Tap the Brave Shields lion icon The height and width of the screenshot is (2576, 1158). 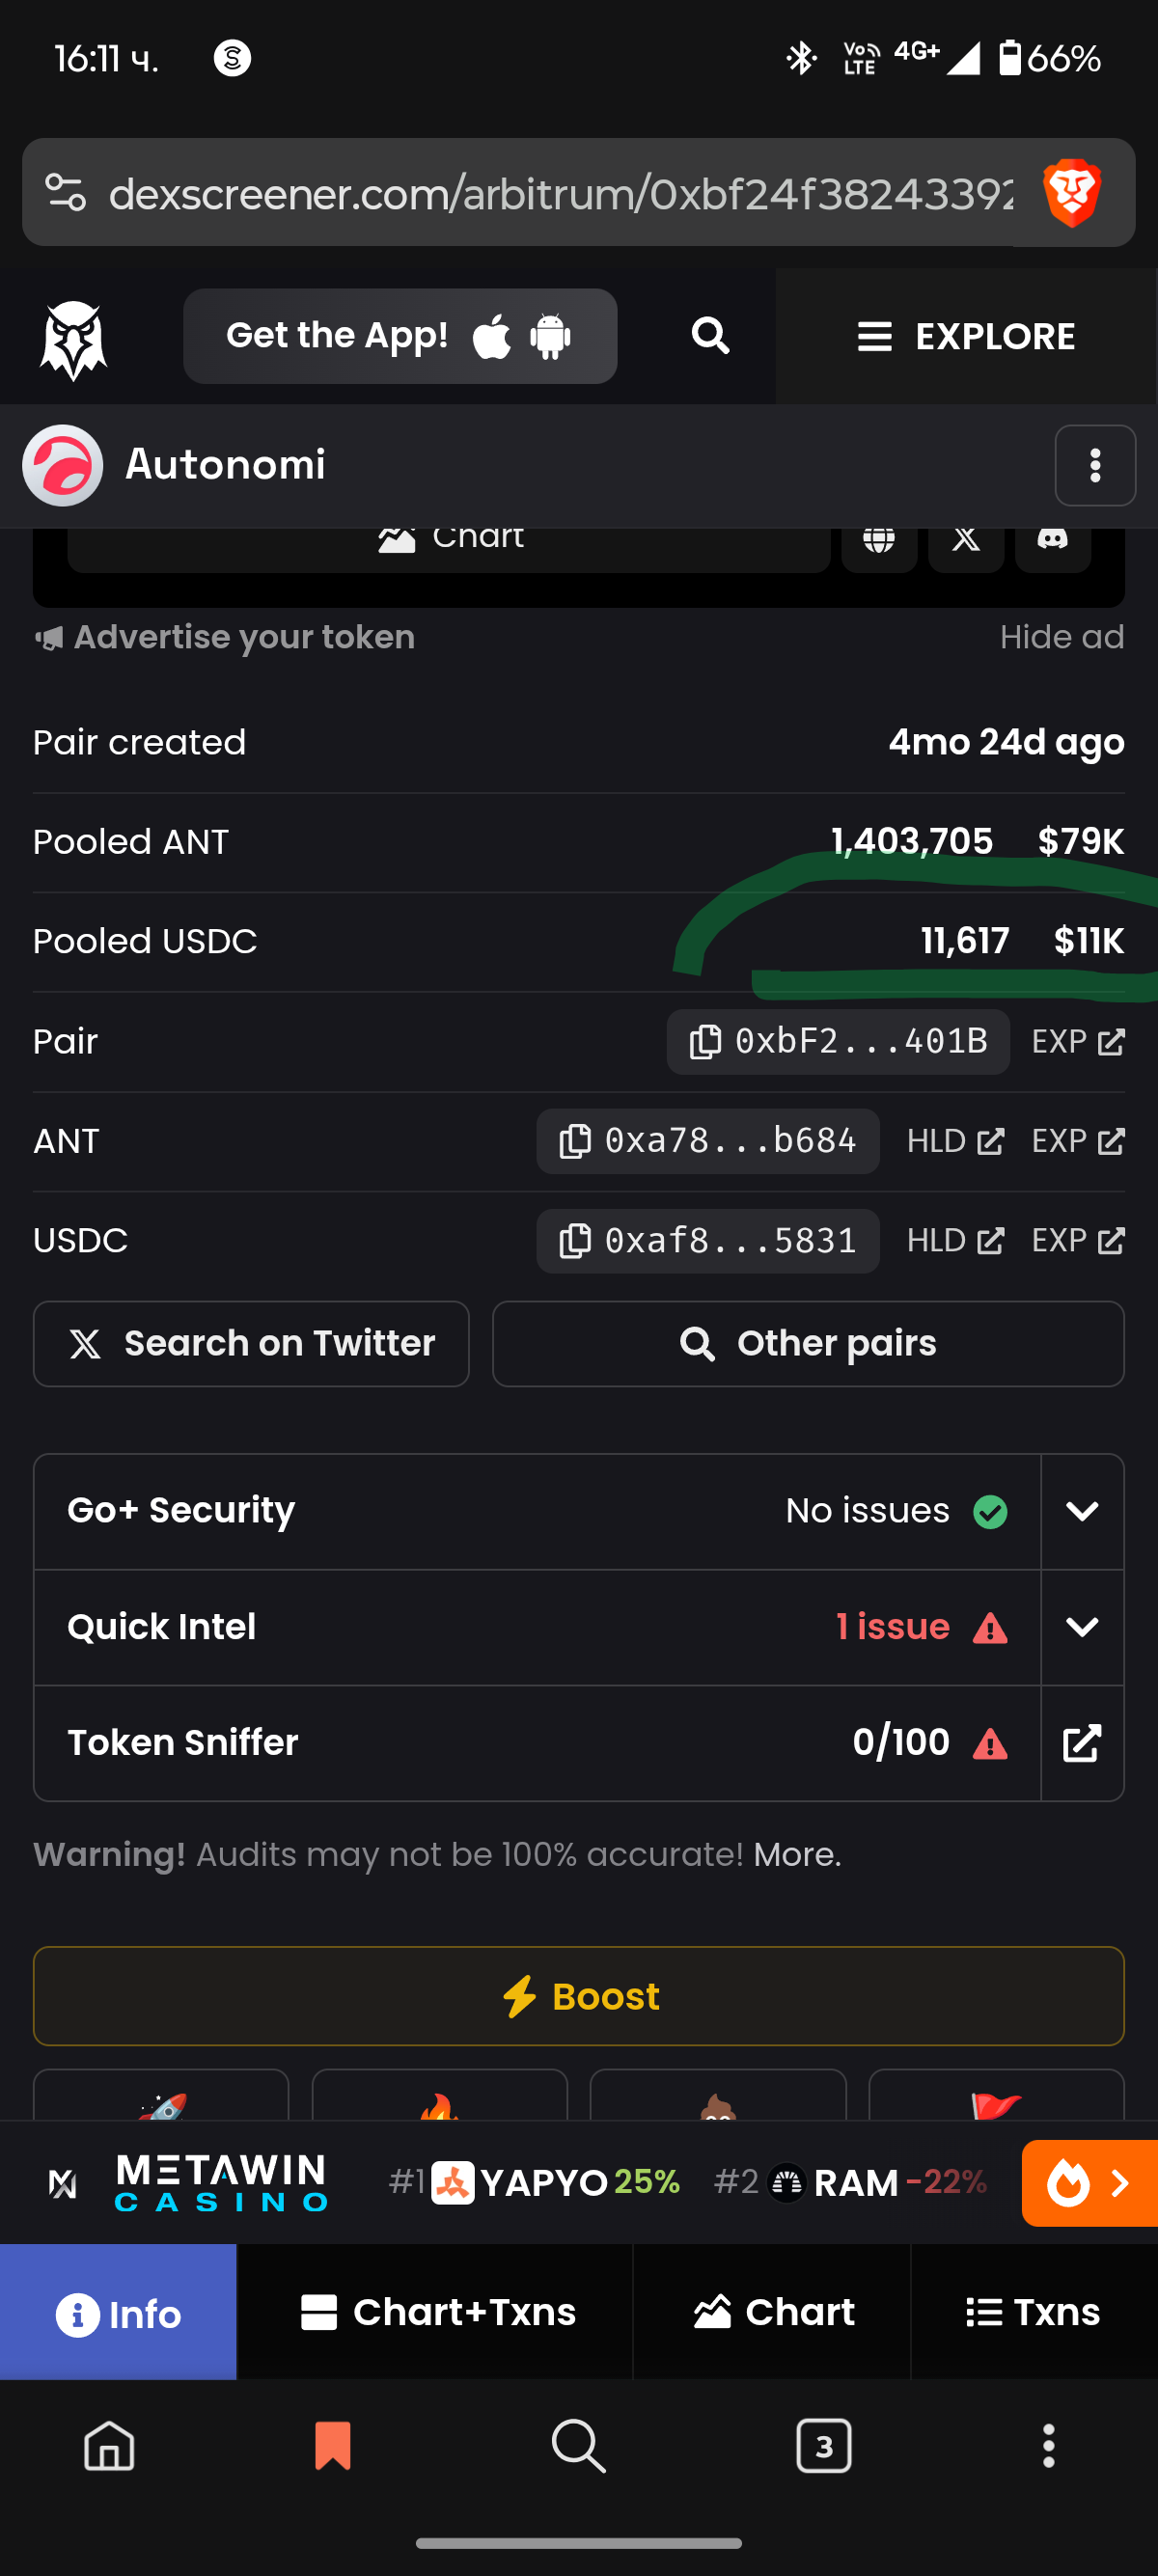[x=1071, y=192]
